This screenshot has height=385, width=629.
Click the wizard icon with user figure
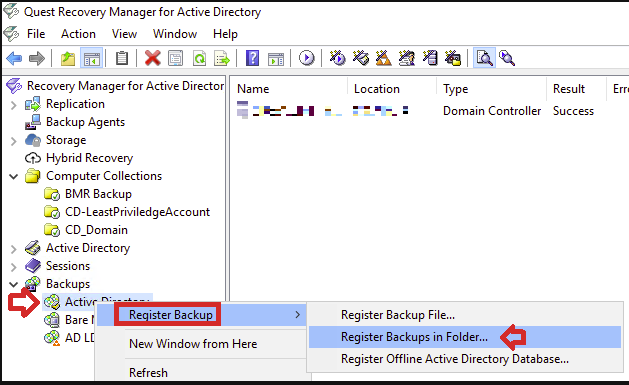pyautogui.click(x=406, y=59)
